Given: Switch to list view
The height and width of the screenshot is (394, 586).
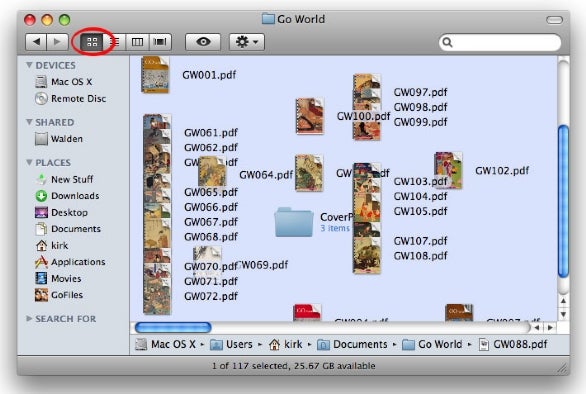Looking at the screenshot, I should click(115, 41).
